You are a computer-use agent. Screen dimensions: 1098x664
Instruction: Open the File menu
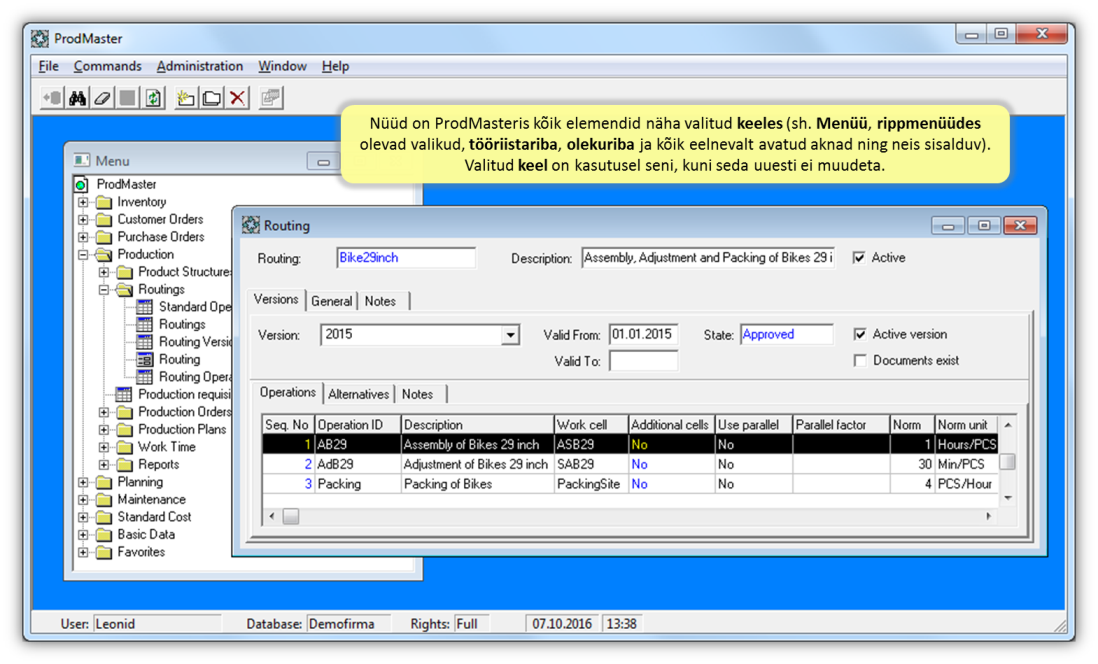pyautogui.click(x=48, y=66)
